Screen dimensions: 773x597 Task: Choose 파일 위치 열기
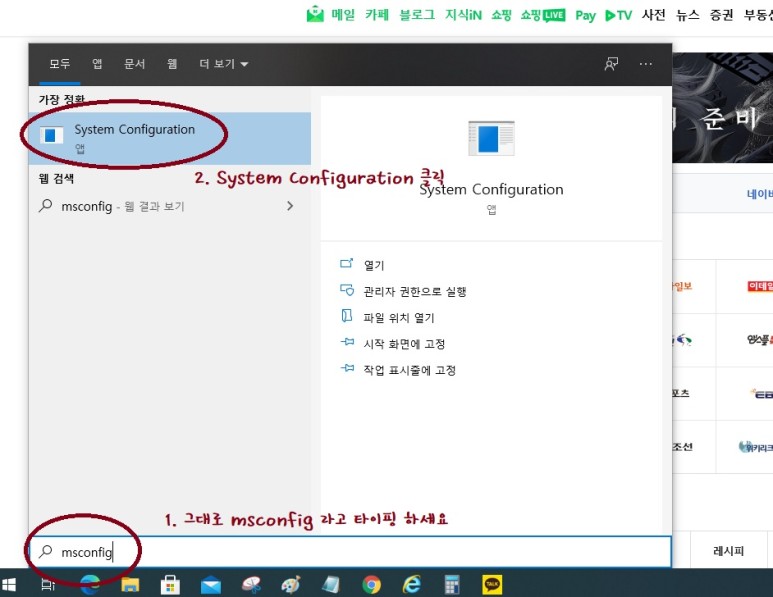tap(399, 318)
